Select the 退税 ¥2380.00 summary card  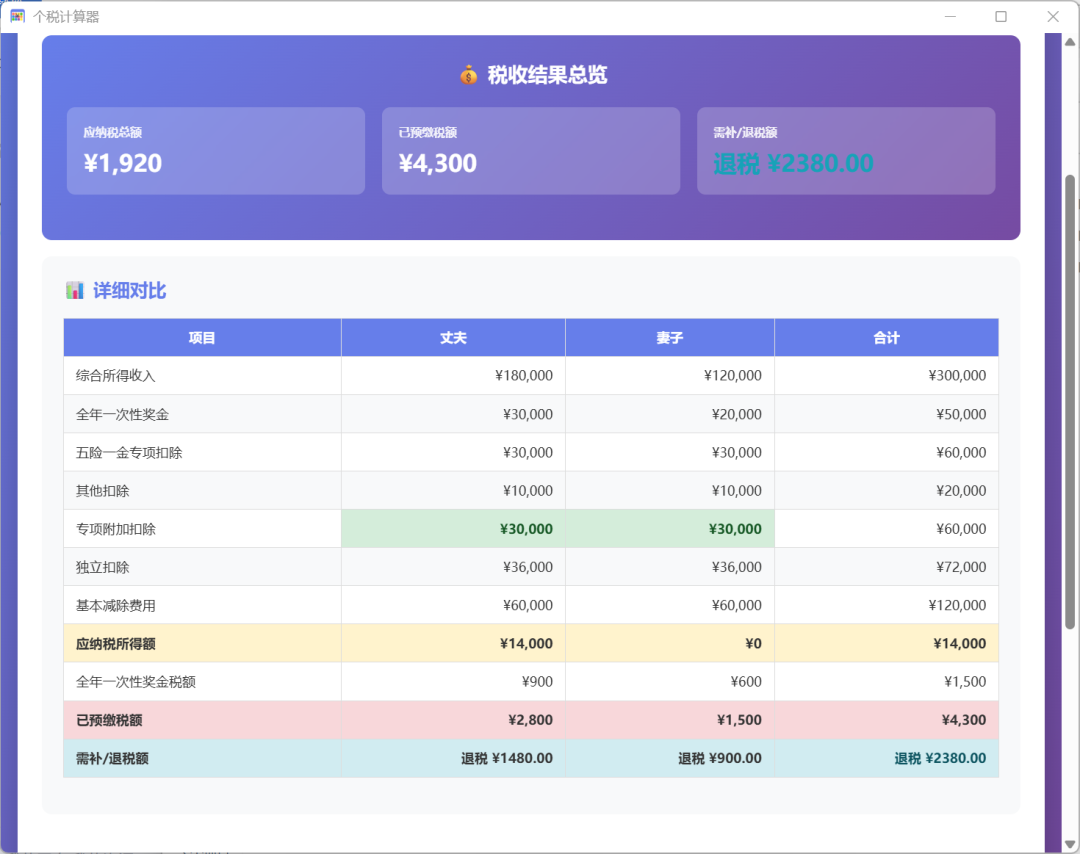click(846, 149)
